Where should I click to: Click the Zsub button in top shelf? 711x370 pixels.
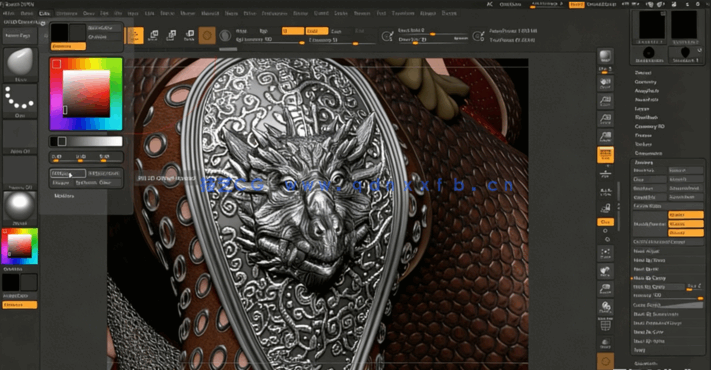point(336,31)
